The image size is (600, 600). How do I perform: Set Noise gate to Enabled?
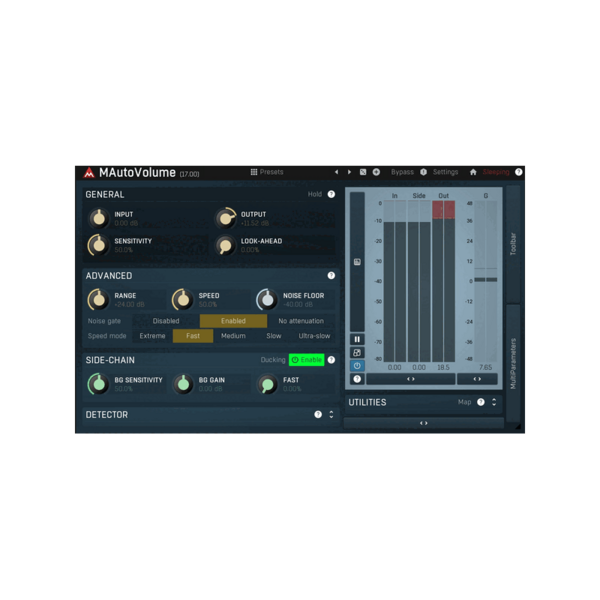click(233, 321)
